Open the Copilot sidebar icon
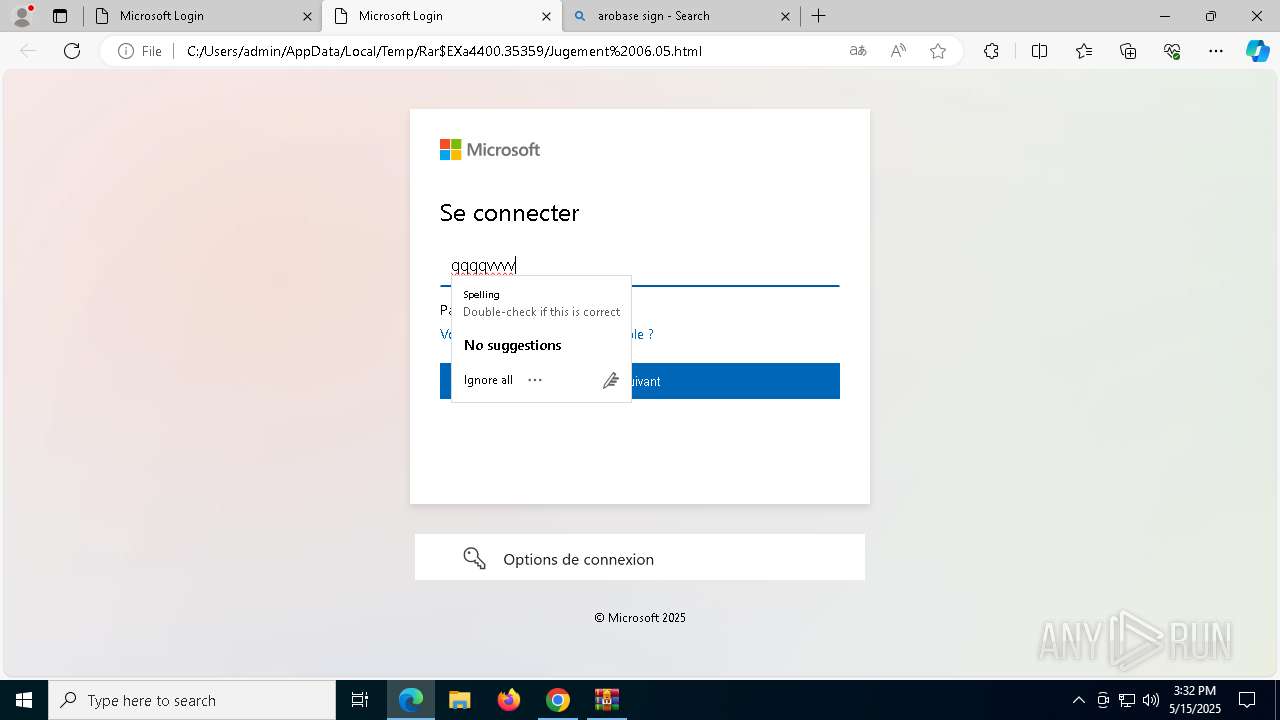The image size is (1280, 720). (x=1257, y=51)
